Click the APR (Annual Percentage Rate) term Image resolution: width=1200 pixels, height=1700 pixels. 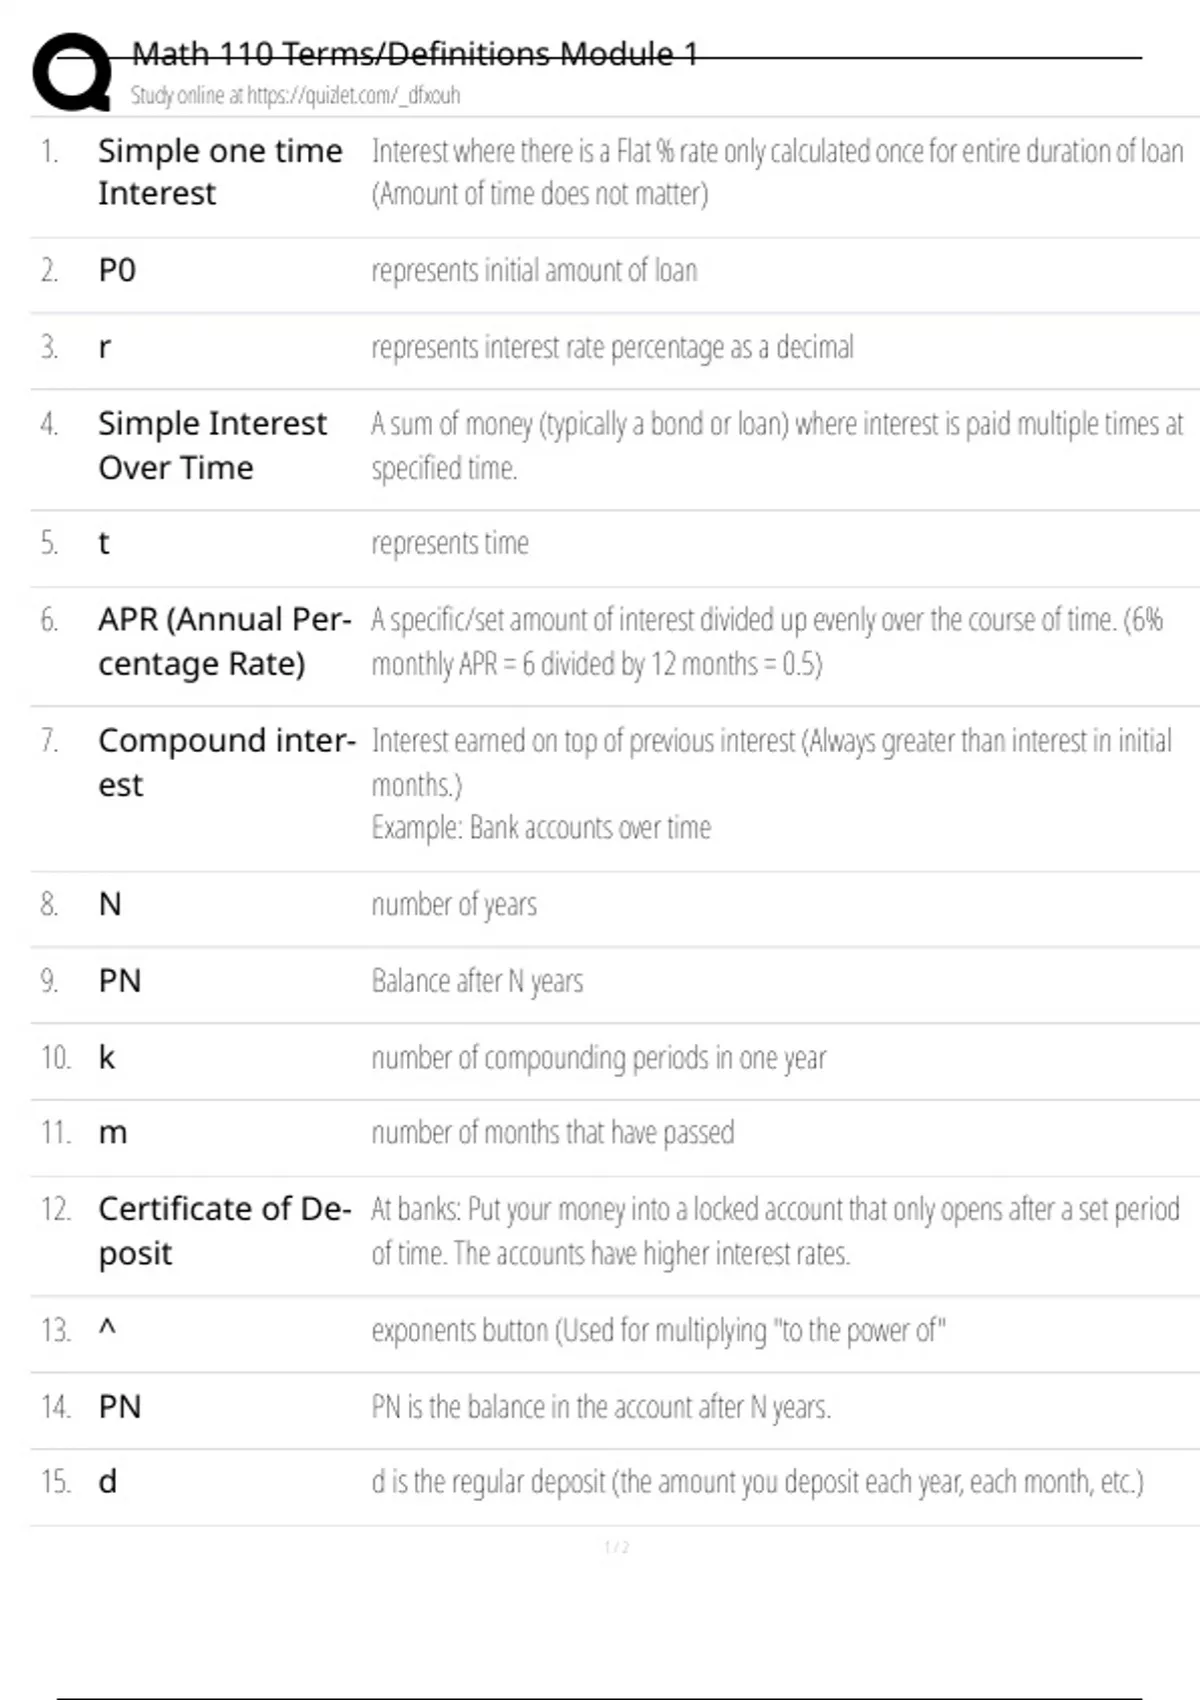(x=224, y=641)
